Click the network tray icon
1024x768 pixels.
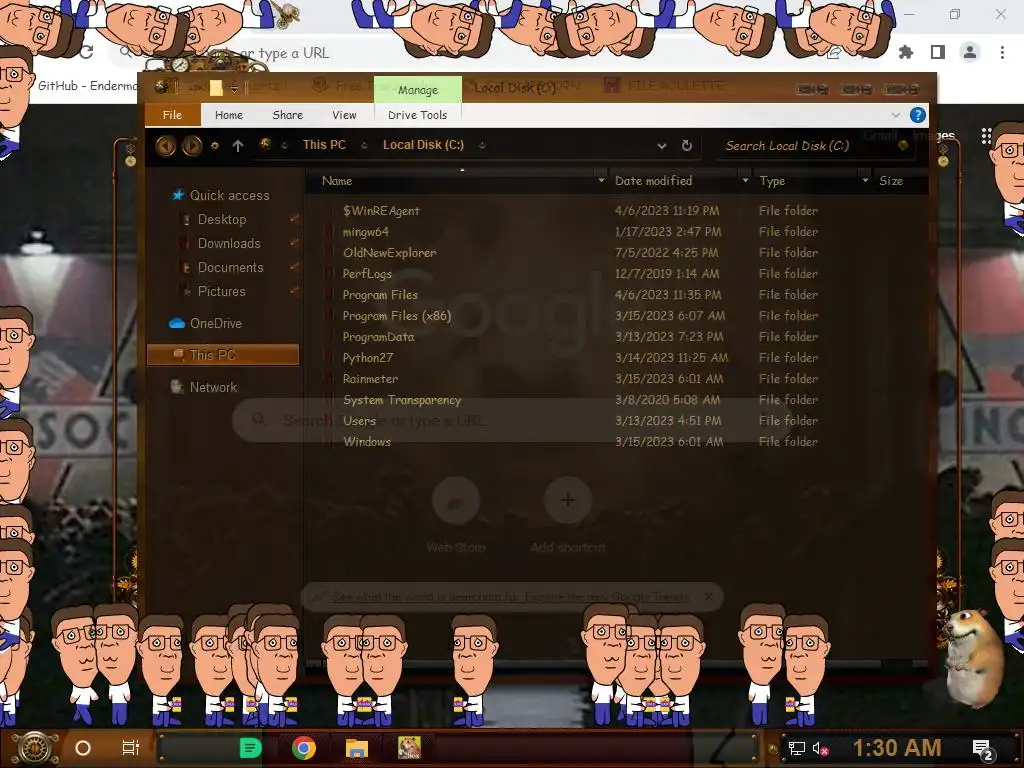tap(797, 748)
